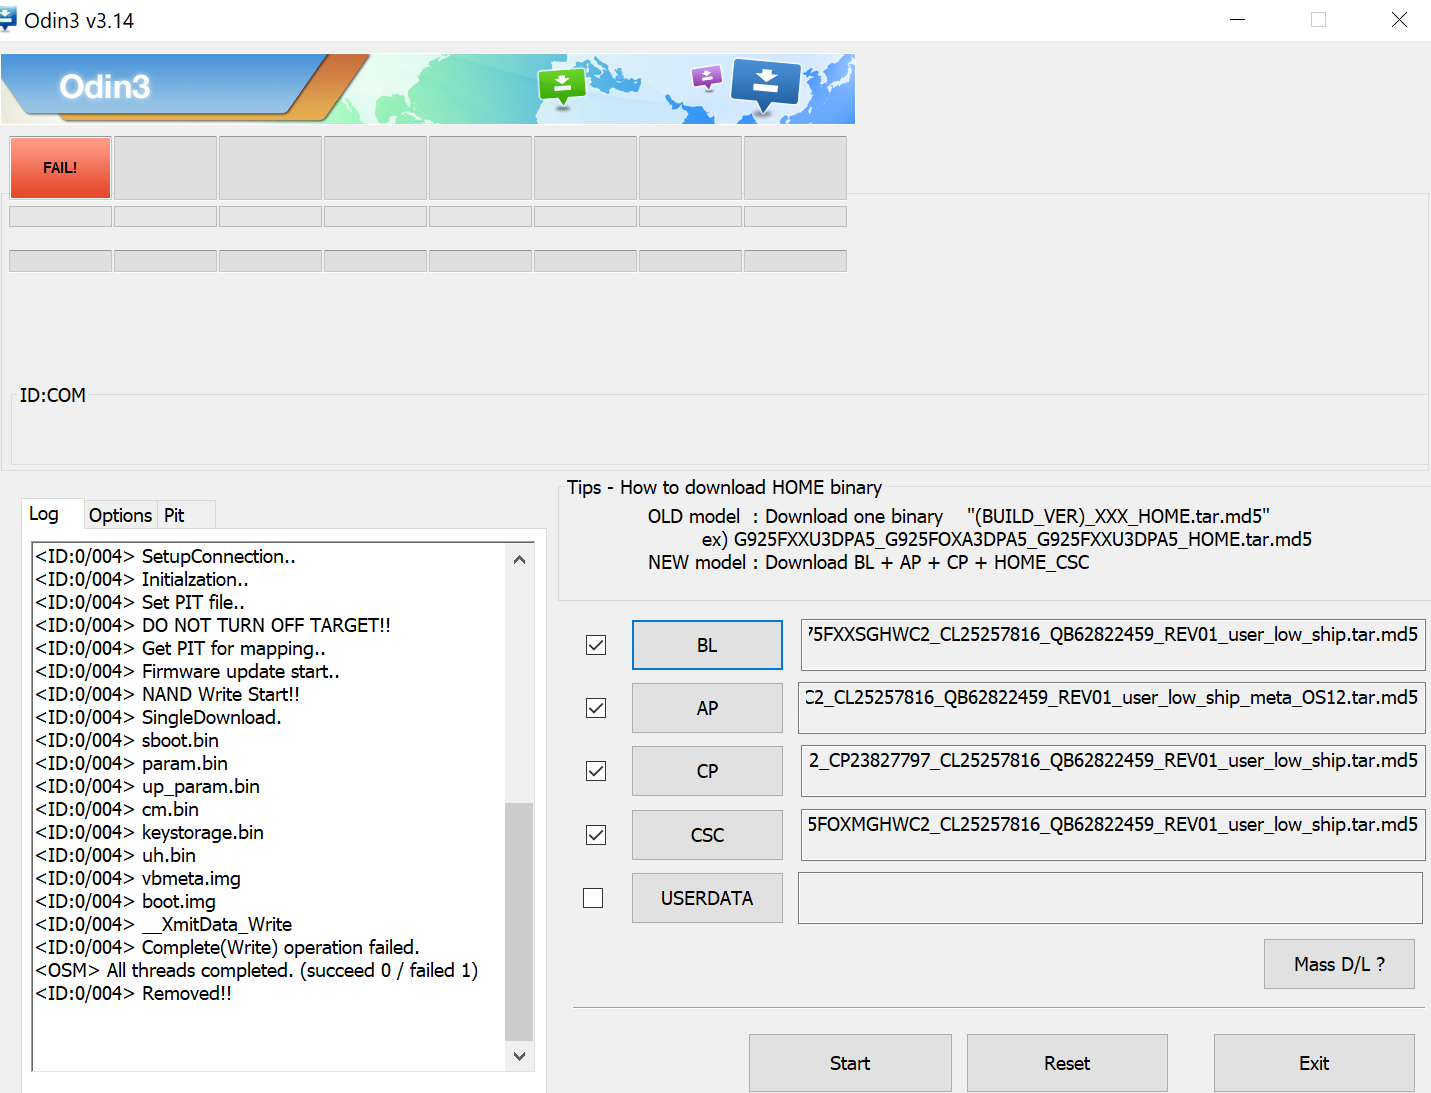Uncheck the CP checkbox
Viewport: 1431px width, 1093px height.
[596, 771]
